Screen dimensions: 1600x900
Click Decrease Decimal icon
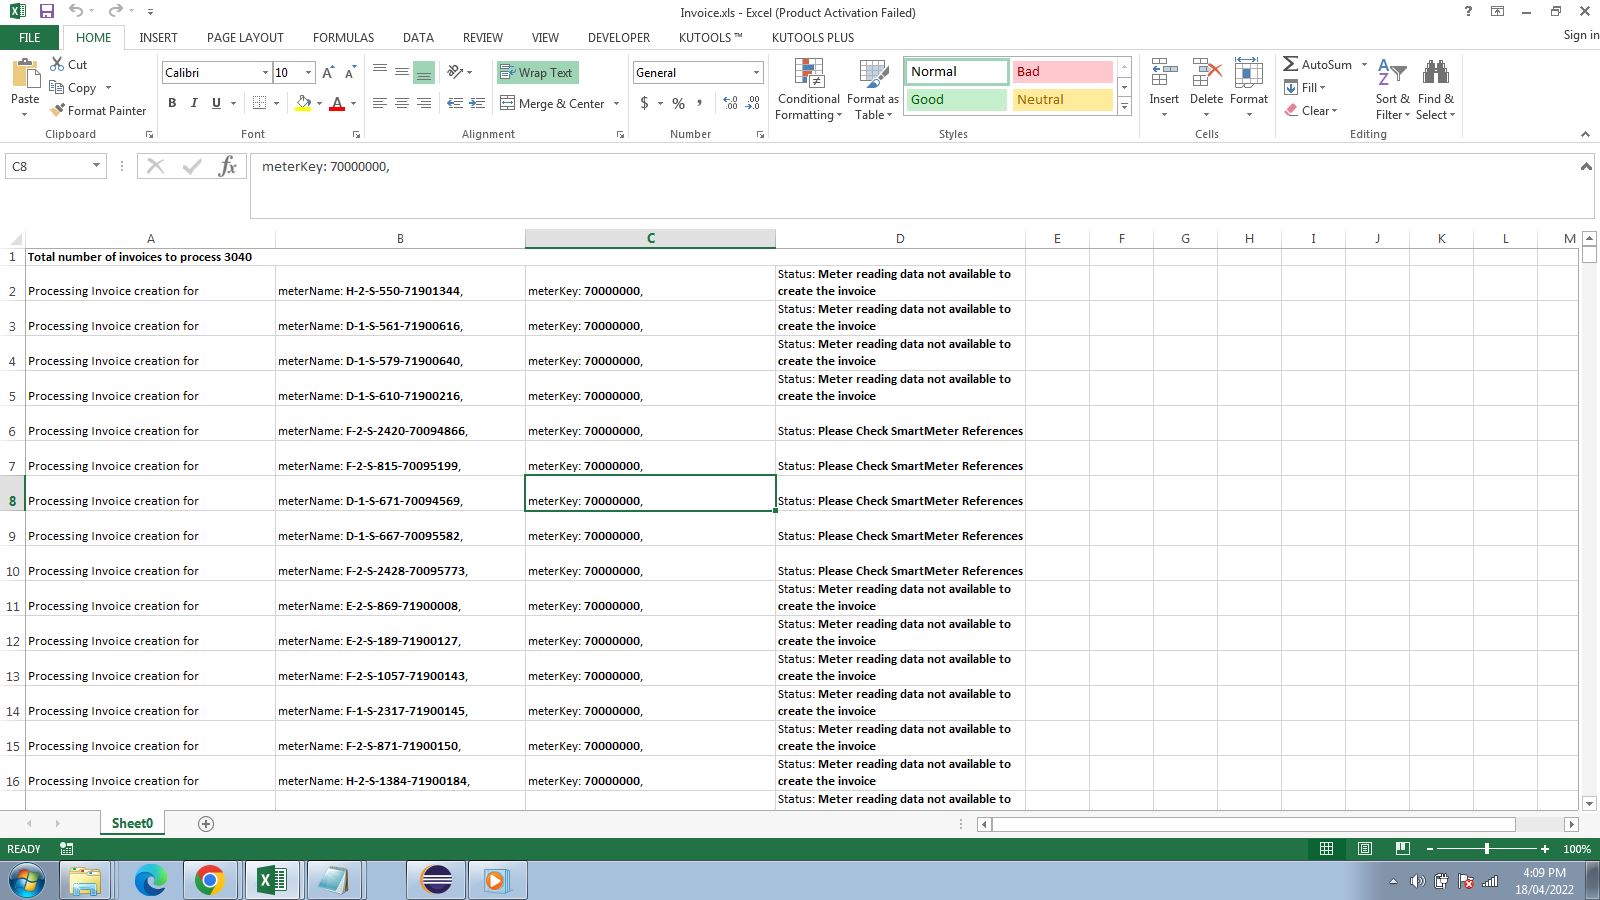click(753, 103)
